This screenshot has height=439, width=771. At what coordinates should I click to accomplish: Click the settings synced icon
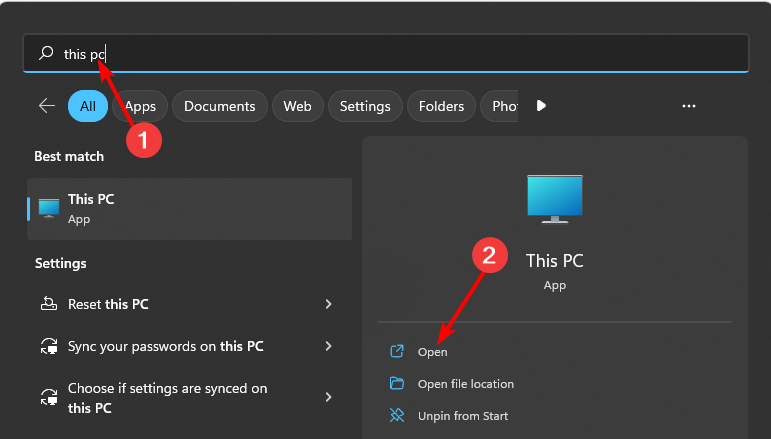[x=49, y=397]
